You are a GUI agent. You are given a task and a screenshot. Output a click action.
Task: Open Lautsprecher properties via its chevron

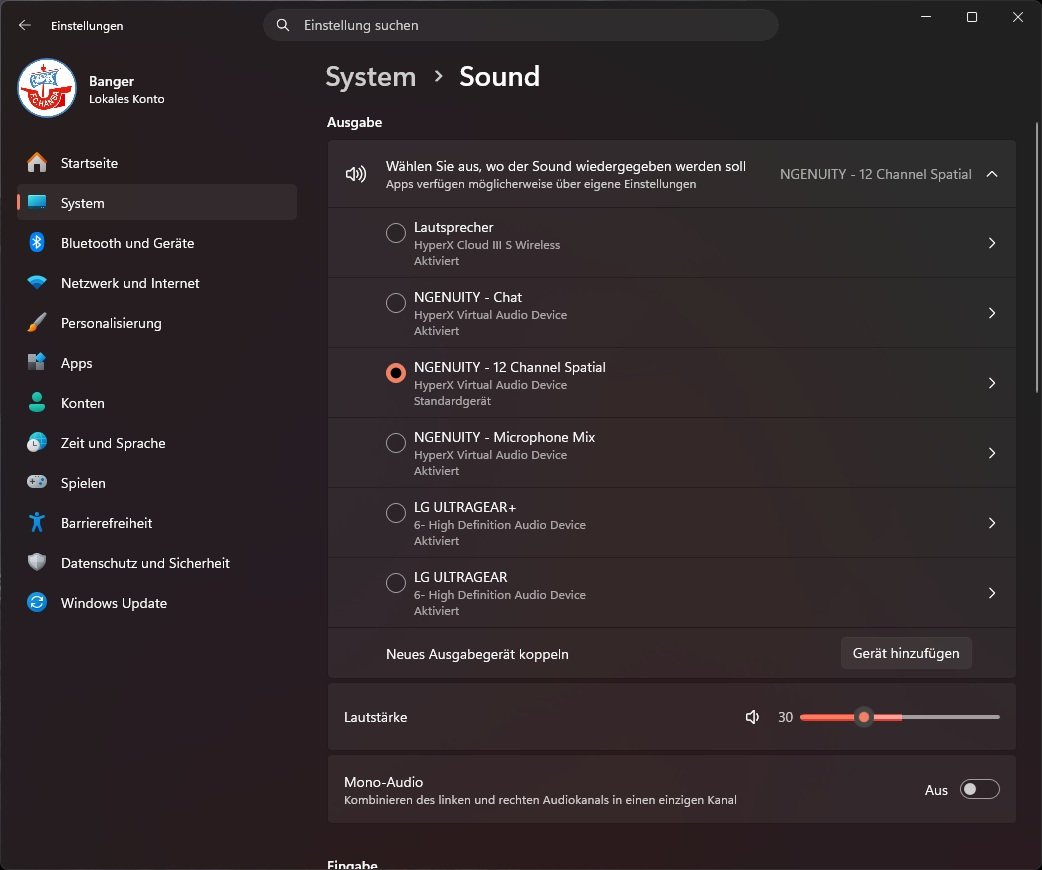(x=992, y=243)
